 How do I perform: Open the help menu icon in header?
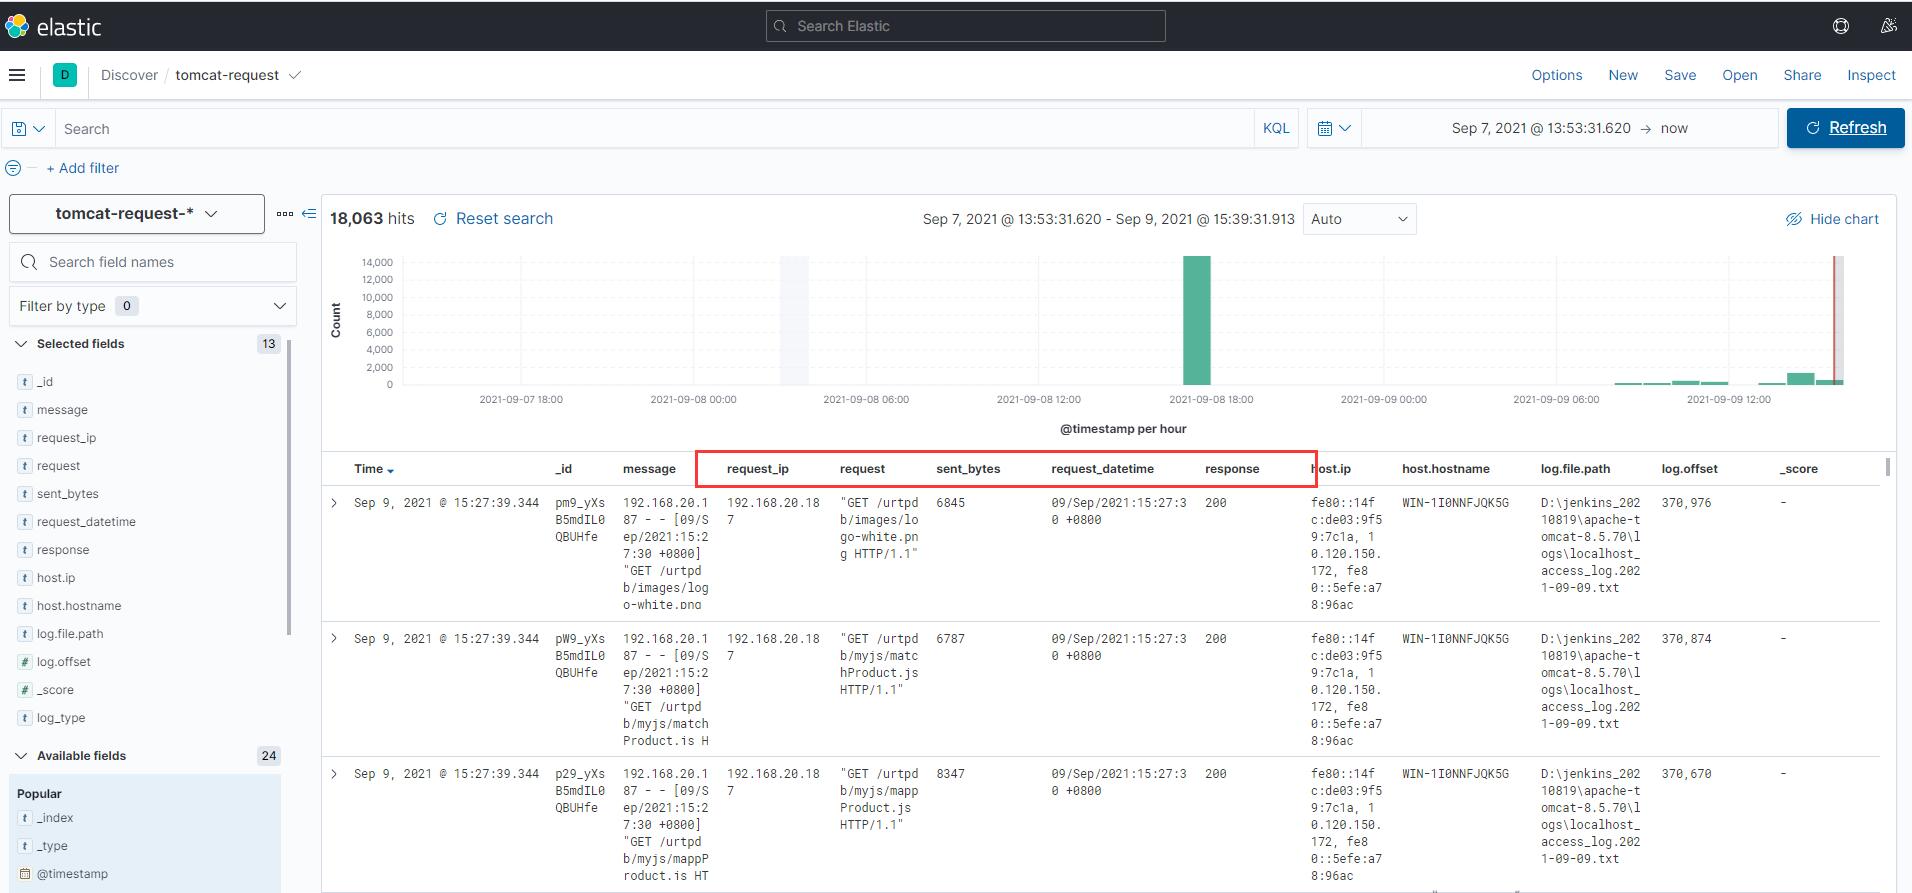coord(1840,26)
